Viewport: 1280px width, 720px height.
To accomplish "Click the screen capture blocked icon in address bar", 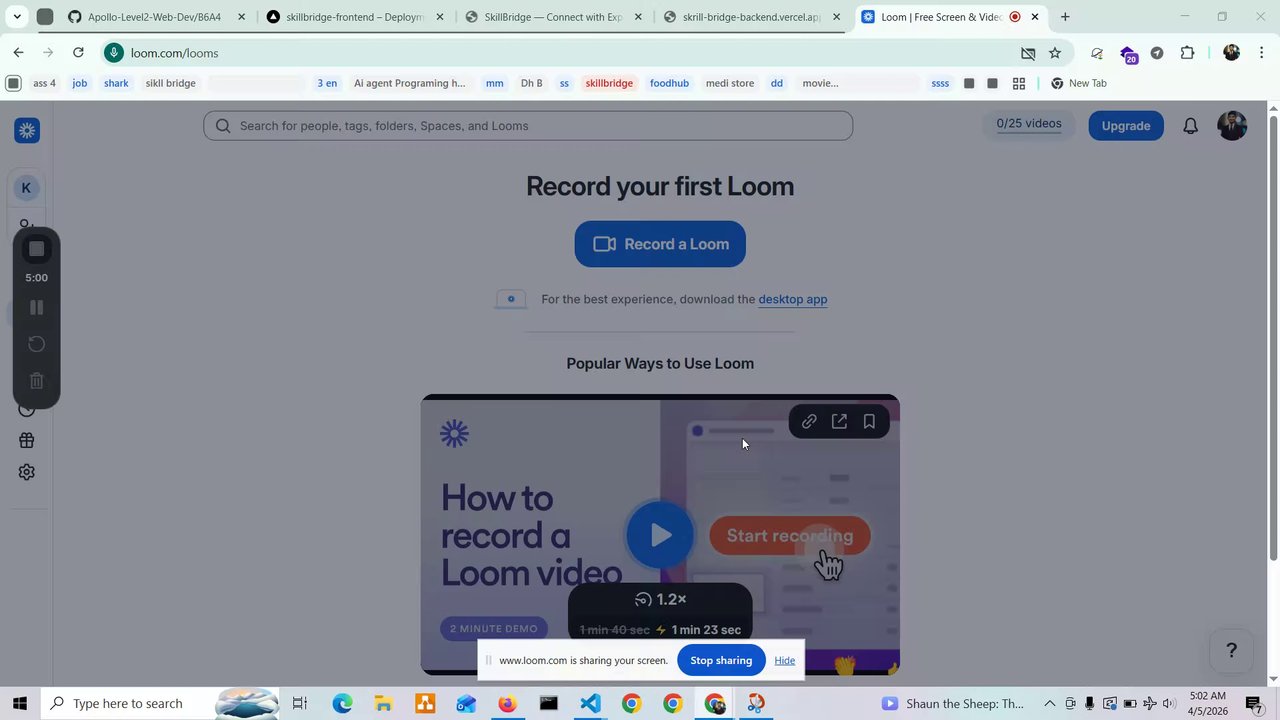I will [x=1028, y=53].
